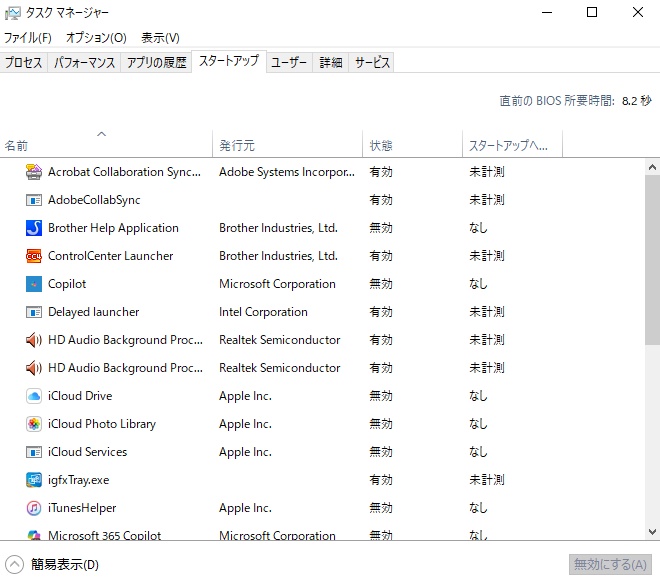Sort by the 状態 column header

pyautogui.click(x=412, y=145)
